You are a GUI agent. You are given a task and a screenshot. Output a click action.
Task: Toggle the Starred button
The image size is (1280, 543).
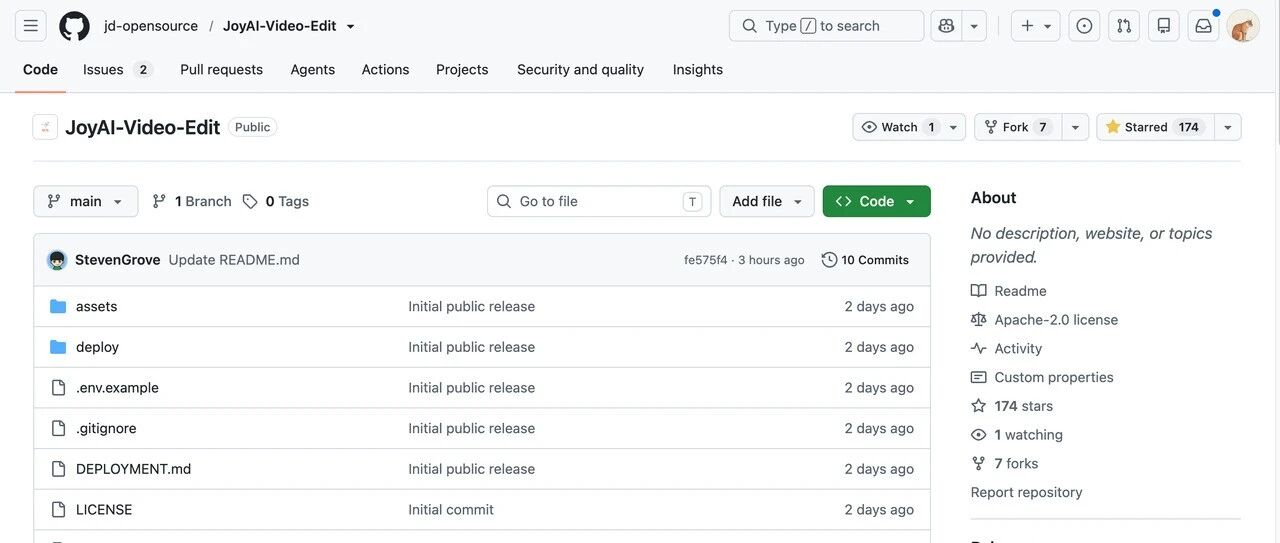point(1155,127)
